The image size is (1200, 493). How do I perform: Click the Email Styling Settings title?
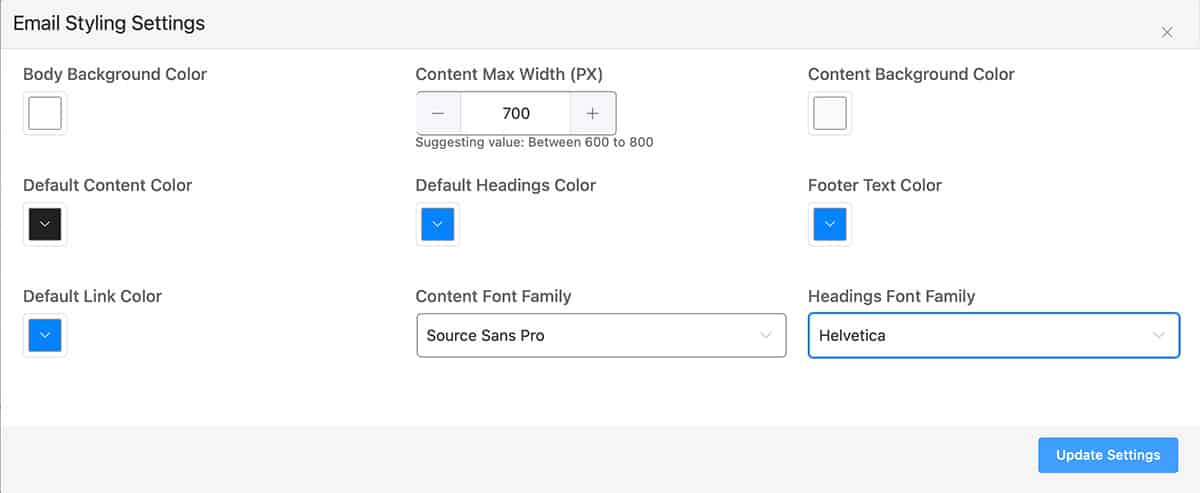(109, 23)
